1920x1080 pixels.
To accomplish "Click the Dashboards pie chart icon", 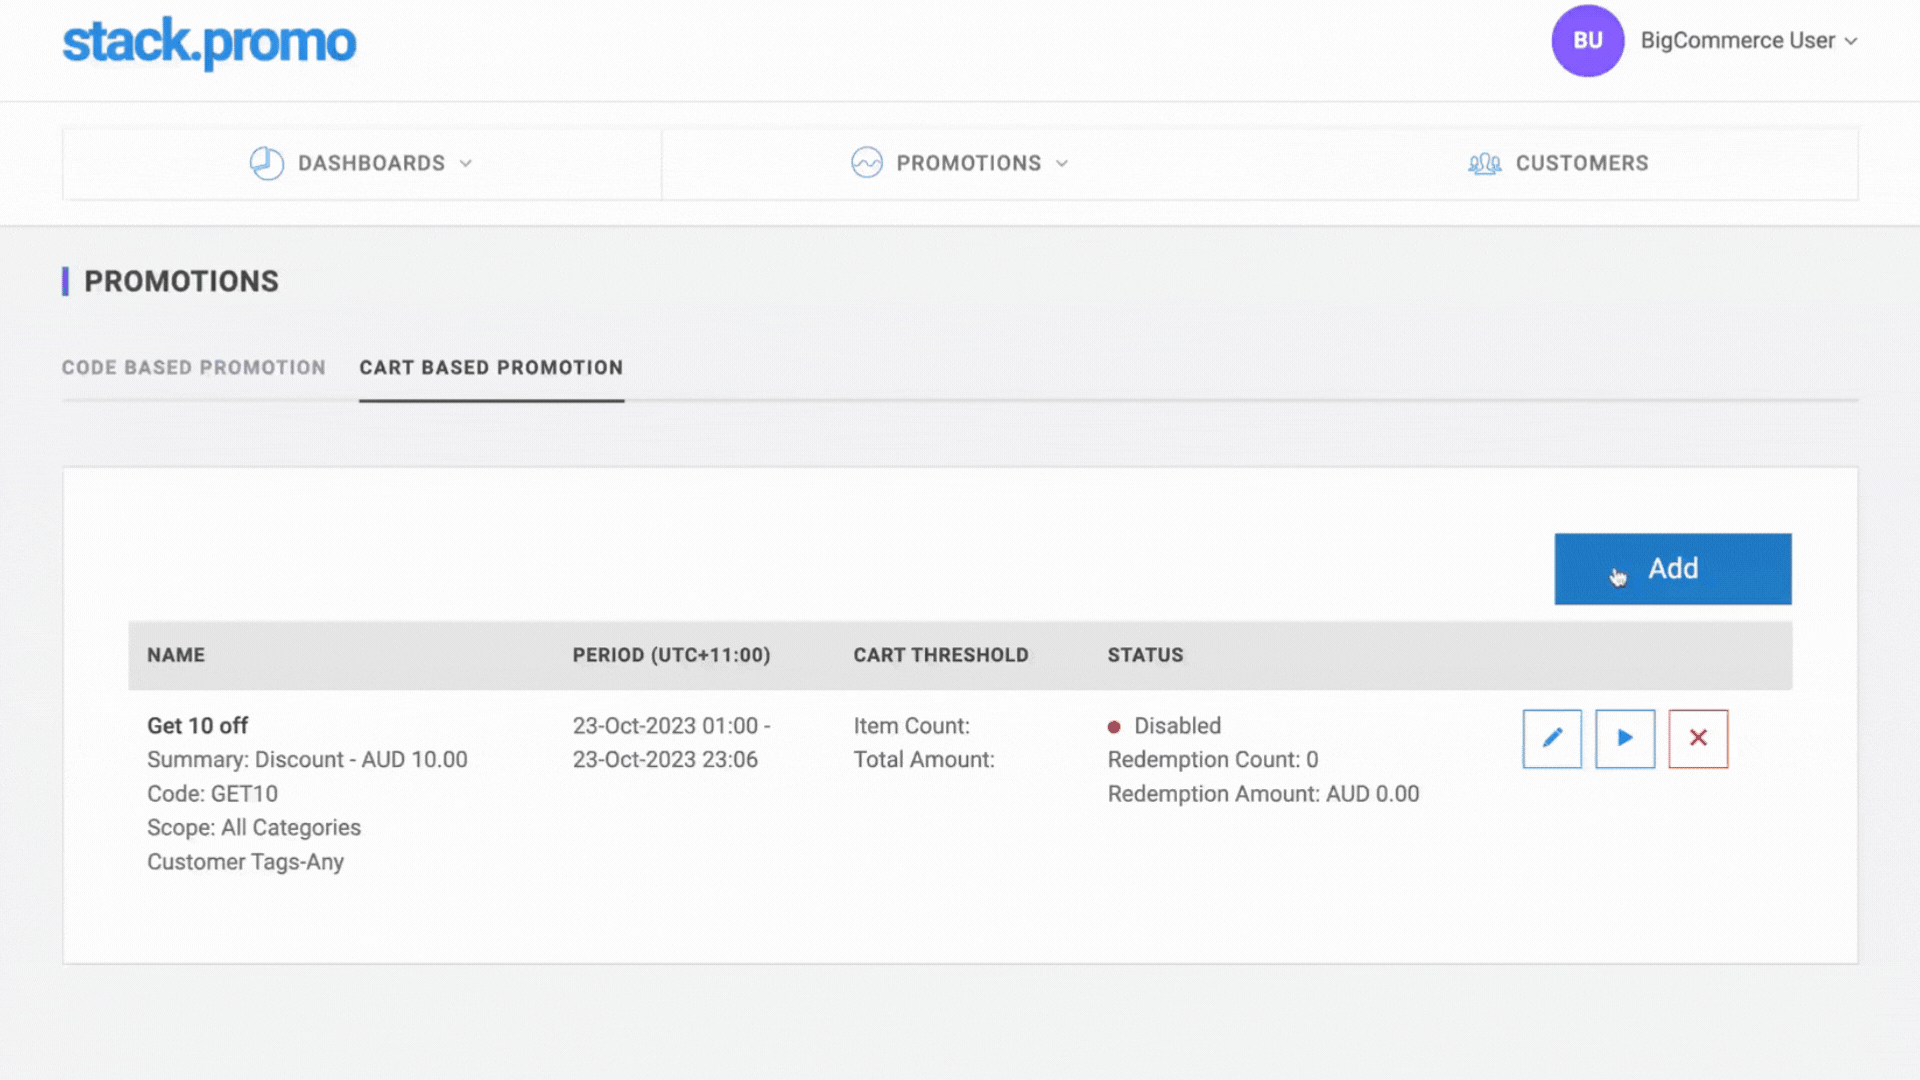I will 266,163.
